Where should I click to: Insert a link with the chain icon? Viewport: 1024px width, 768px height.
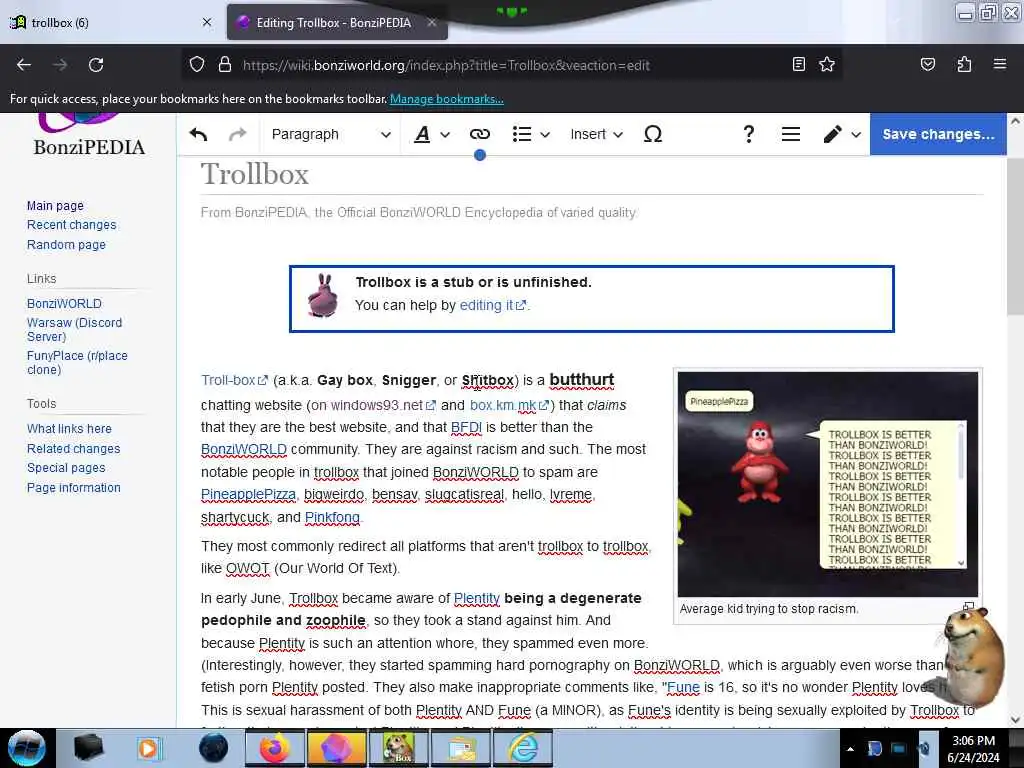479,135
